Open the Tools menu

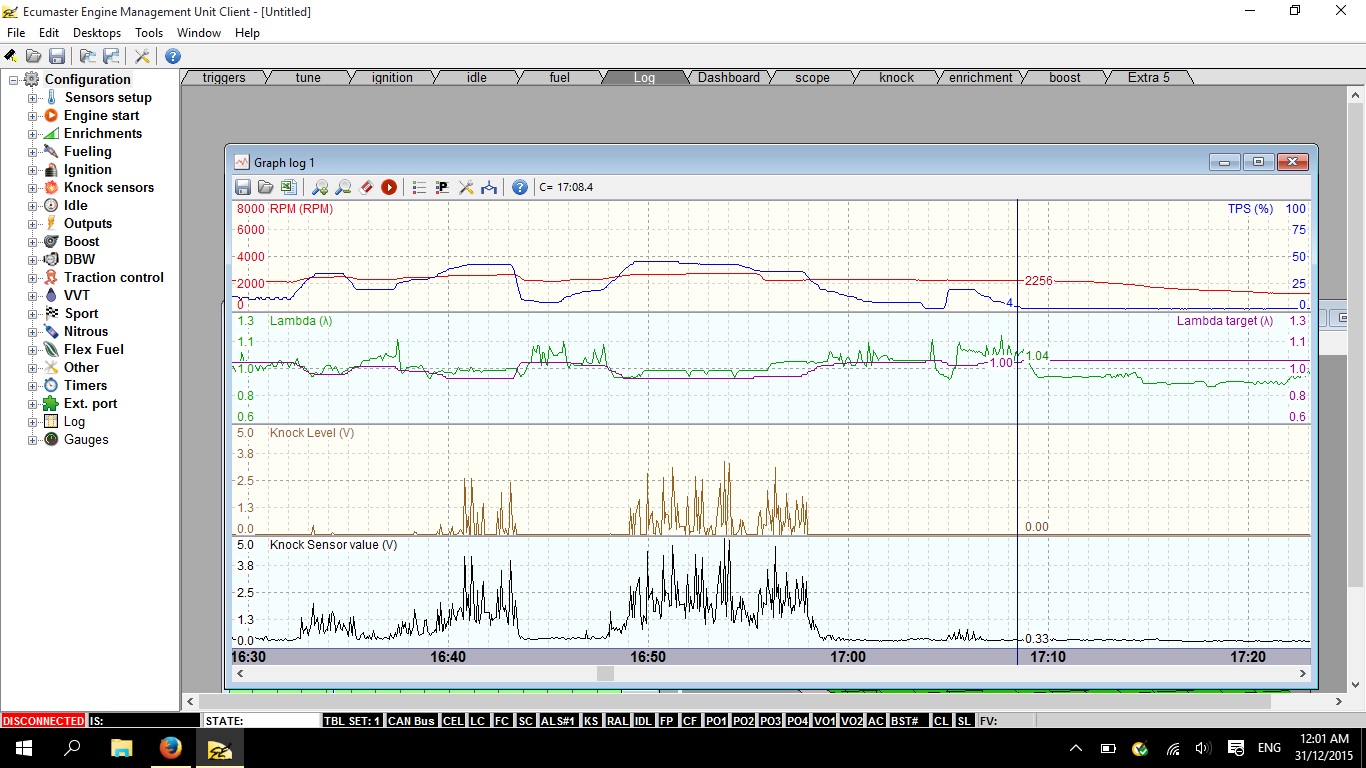[x=149, y=33]
